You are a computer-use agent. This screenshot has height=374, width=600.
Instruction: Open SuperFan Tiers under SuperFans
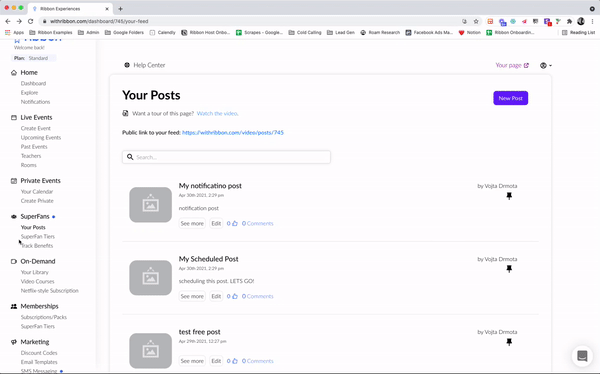point(38,237)
